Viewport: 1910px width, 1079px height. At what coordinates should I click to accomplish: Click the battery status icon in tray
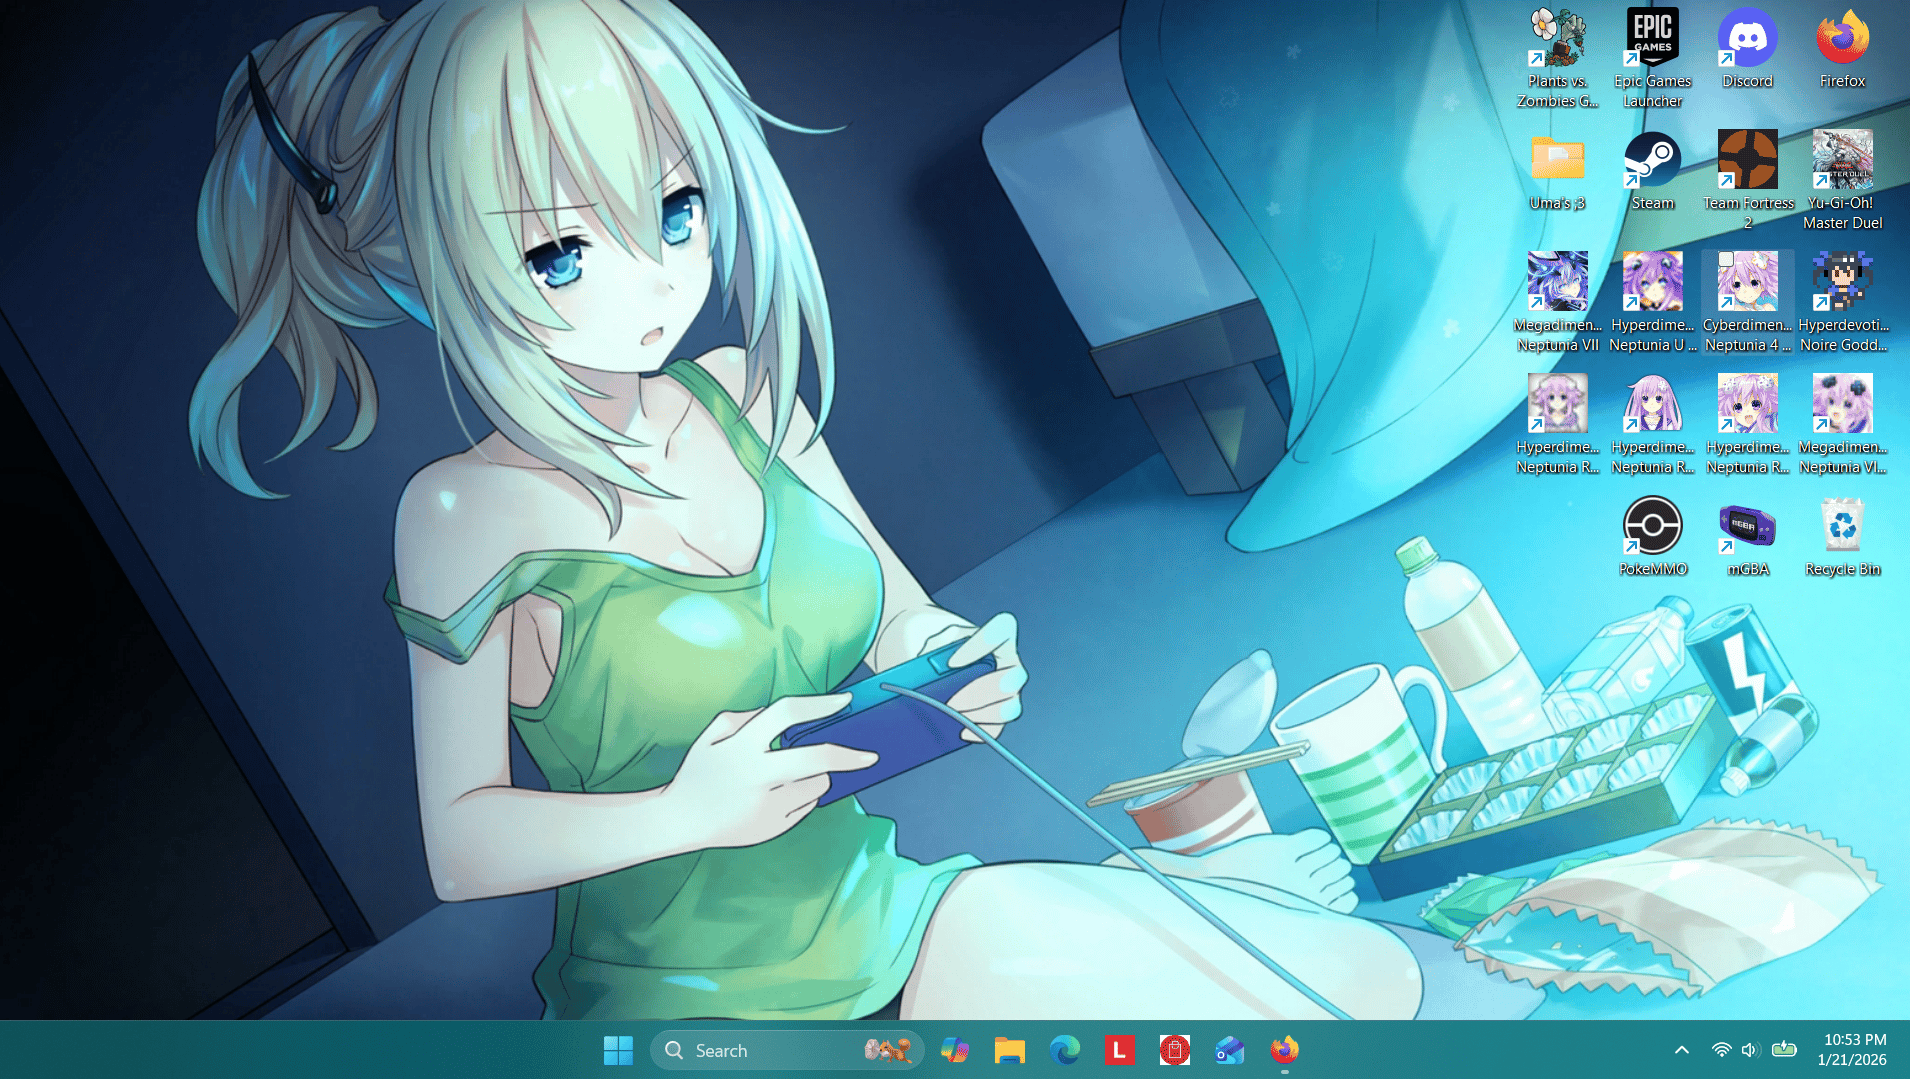click(x=1784, y=1050)
